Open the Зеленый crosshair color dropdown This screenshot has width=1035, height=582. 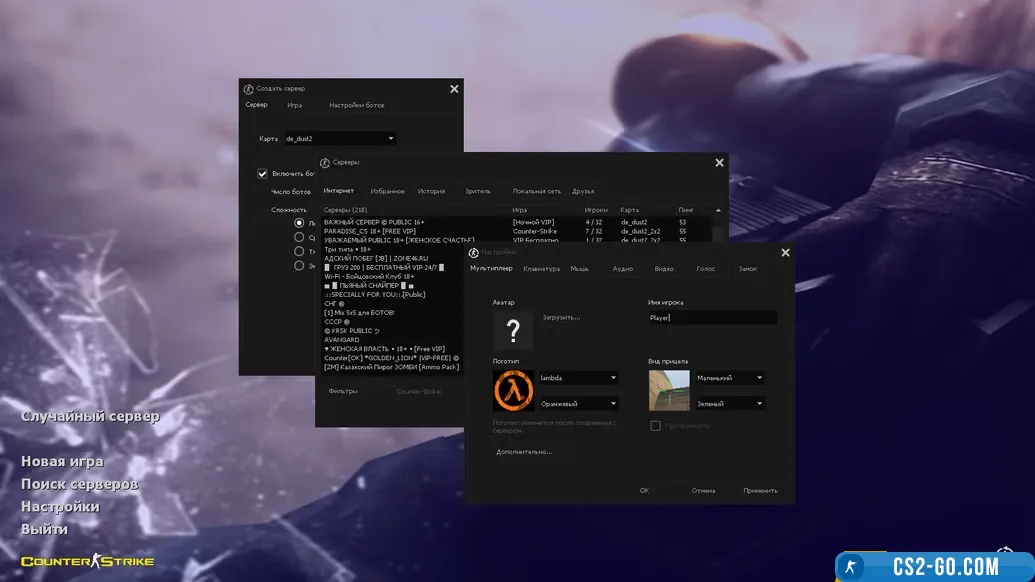(730, 404)
